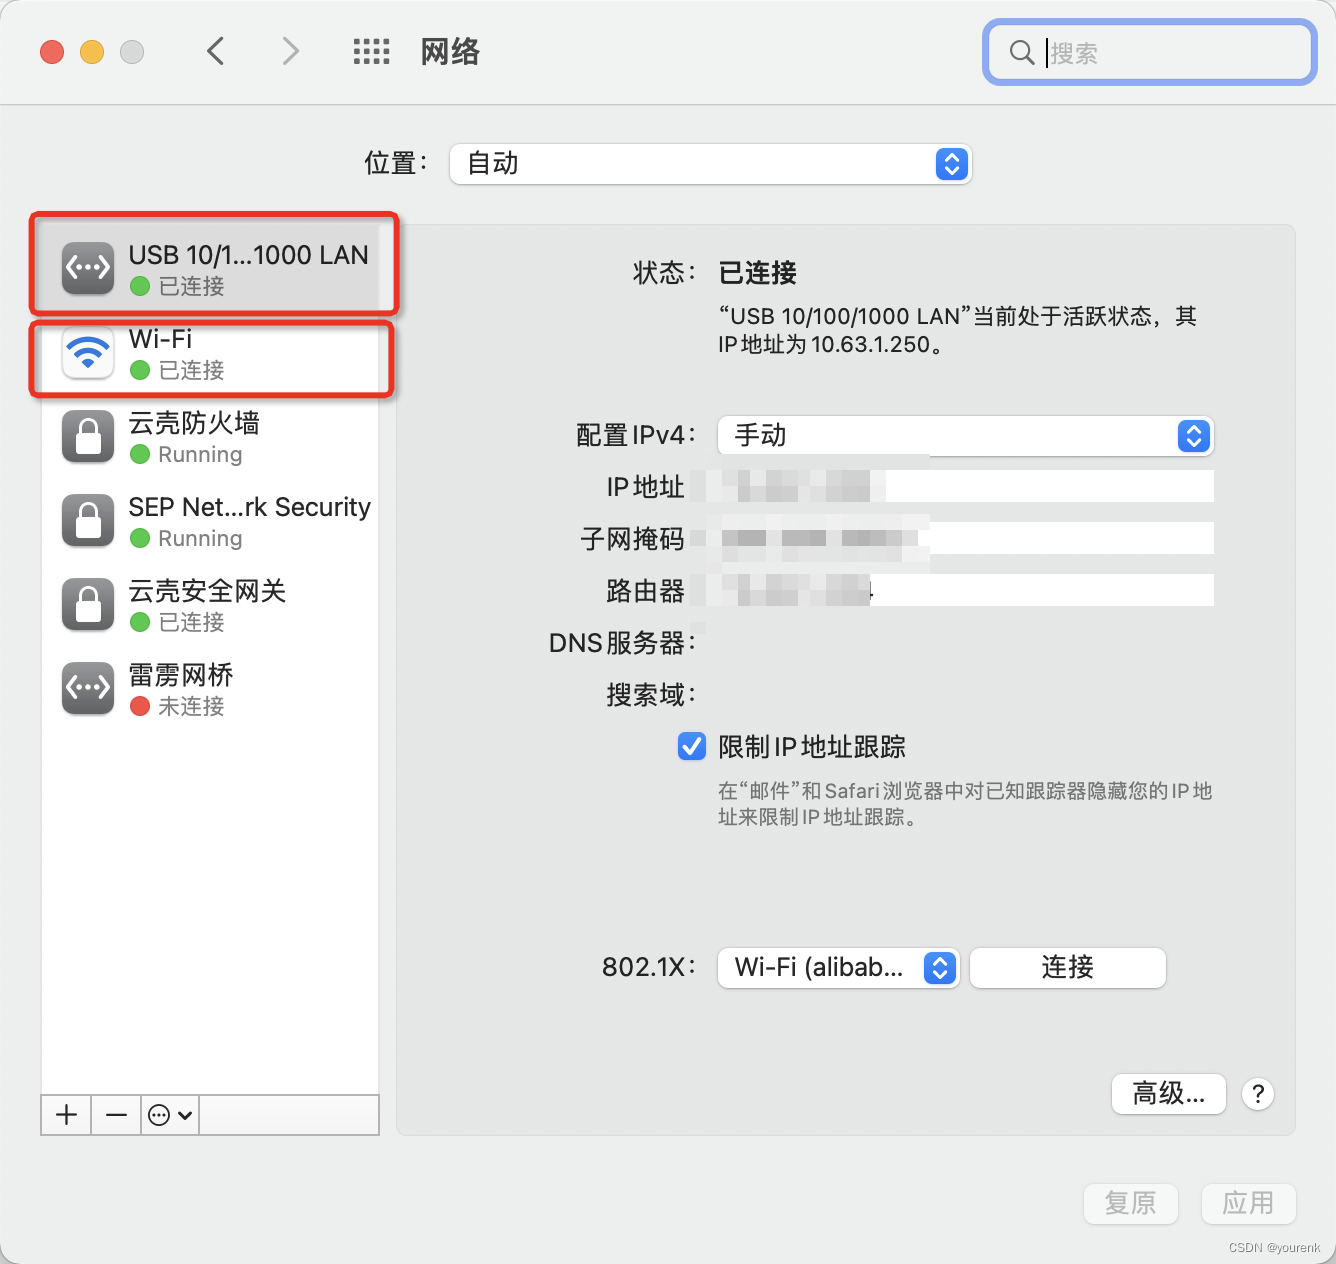This screenshot has height=1264, width=1336.
Task: Open 高级... advanced settings
Action: (1169, 1094)
